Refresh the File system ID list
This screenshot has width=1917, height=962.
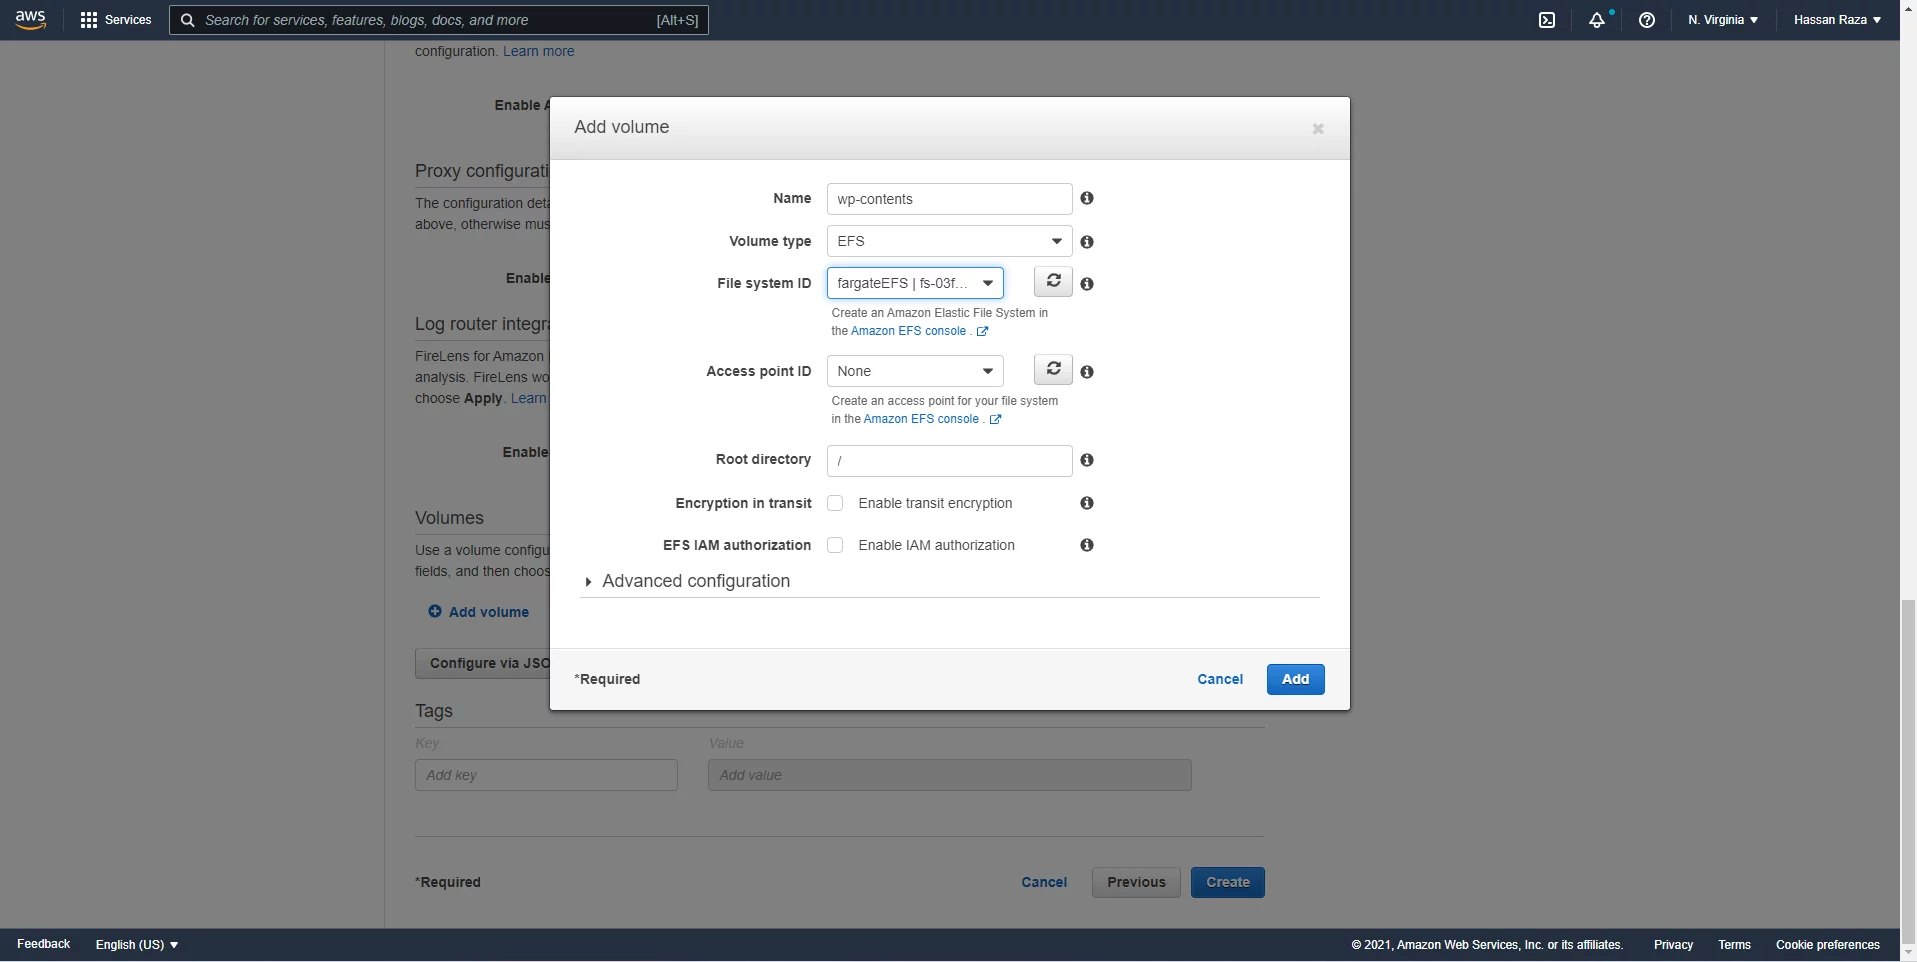pyautogui.click(x=1053, y=281)
